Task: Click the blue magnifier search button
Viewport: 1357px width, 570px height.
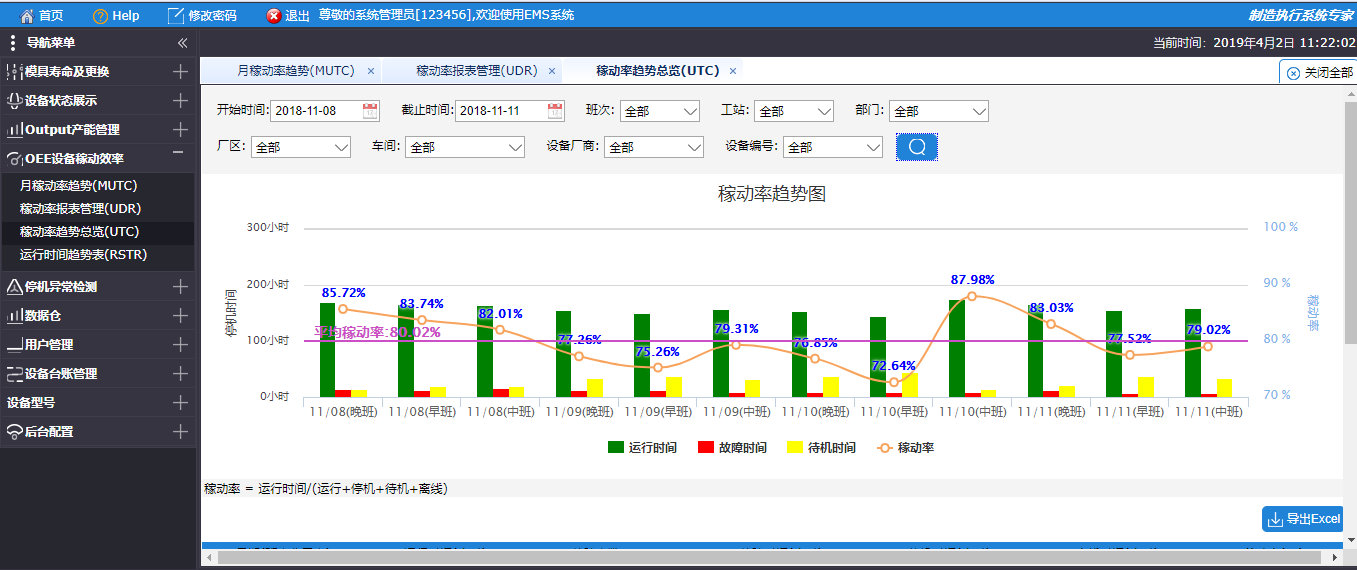Action: coord(917,147)
